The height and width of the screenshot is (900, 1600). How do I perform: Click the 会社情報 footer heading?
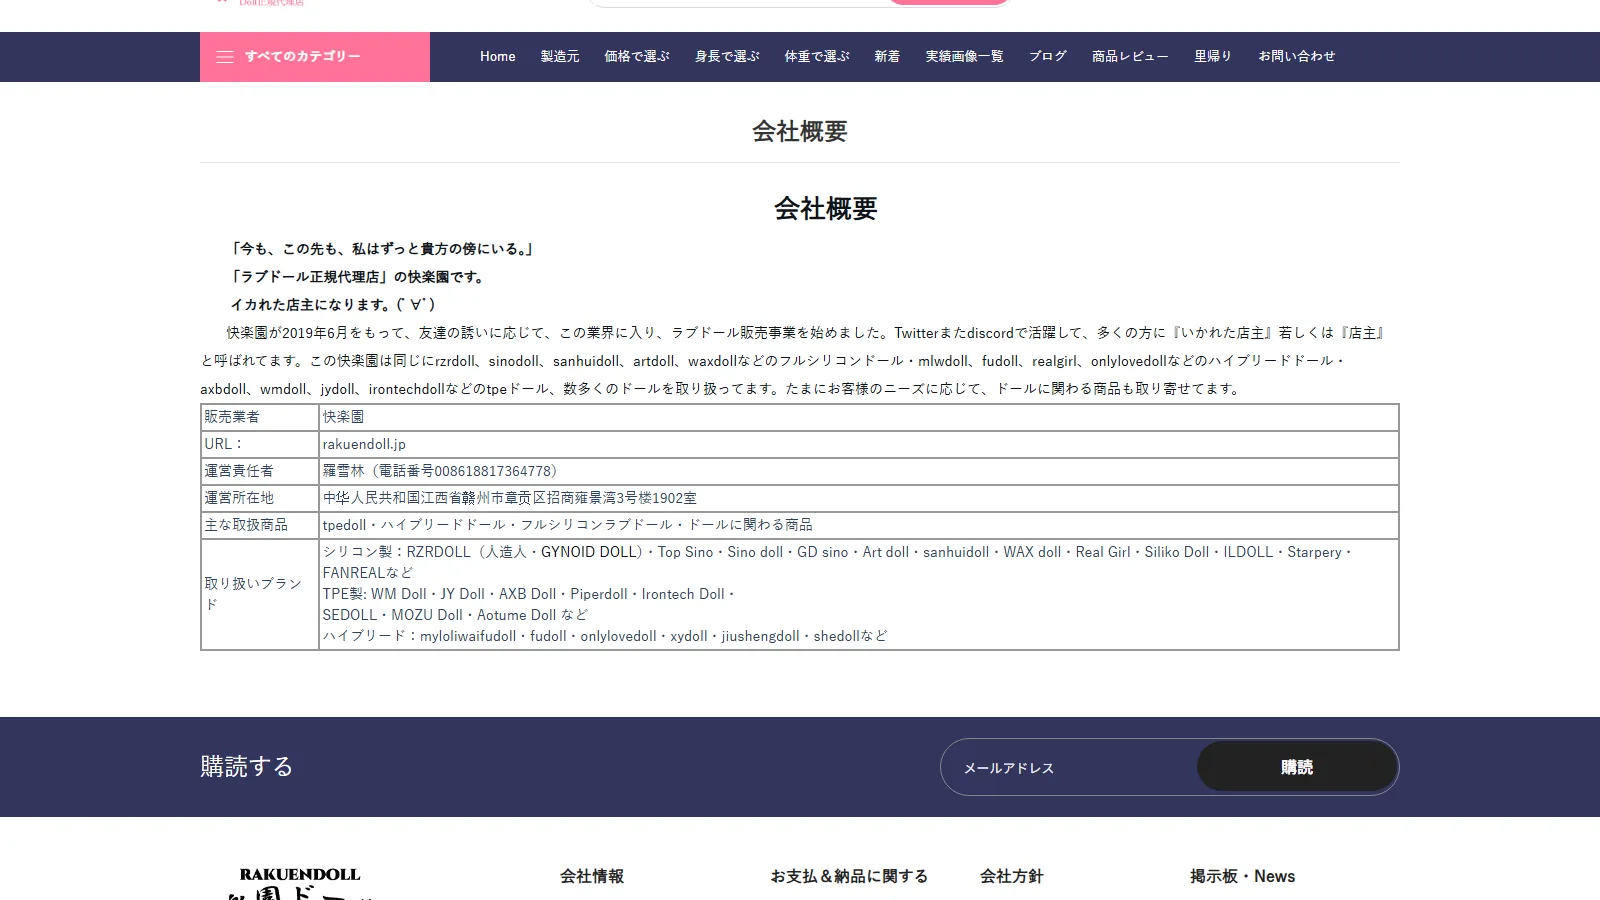[x=592, y=876]
